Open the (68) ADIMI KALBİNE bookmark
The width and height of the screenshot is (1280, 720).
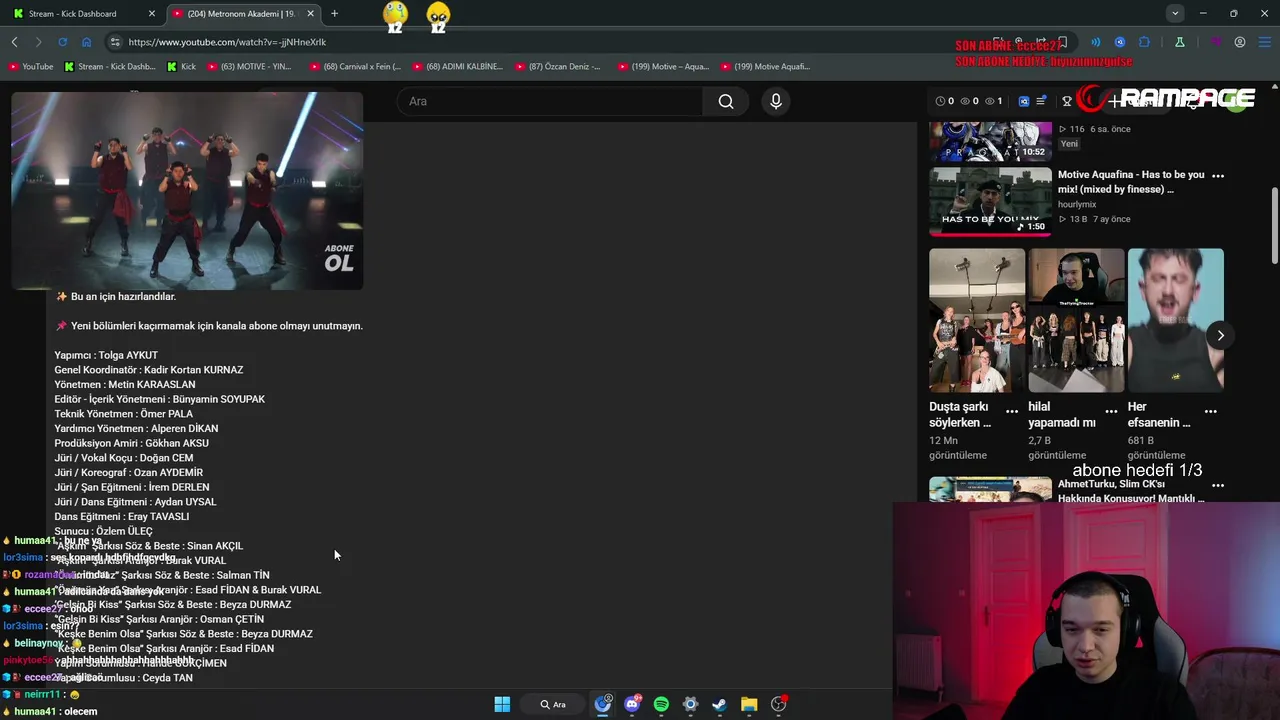(x=457, y=66)
